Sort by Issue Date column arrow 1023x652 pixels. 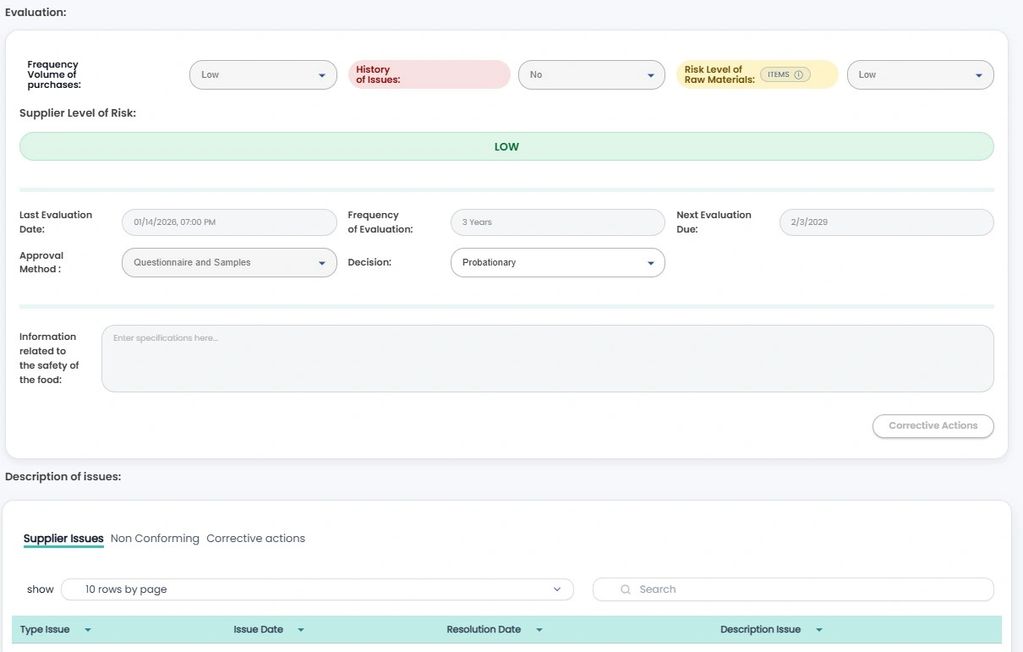[301, 630]
